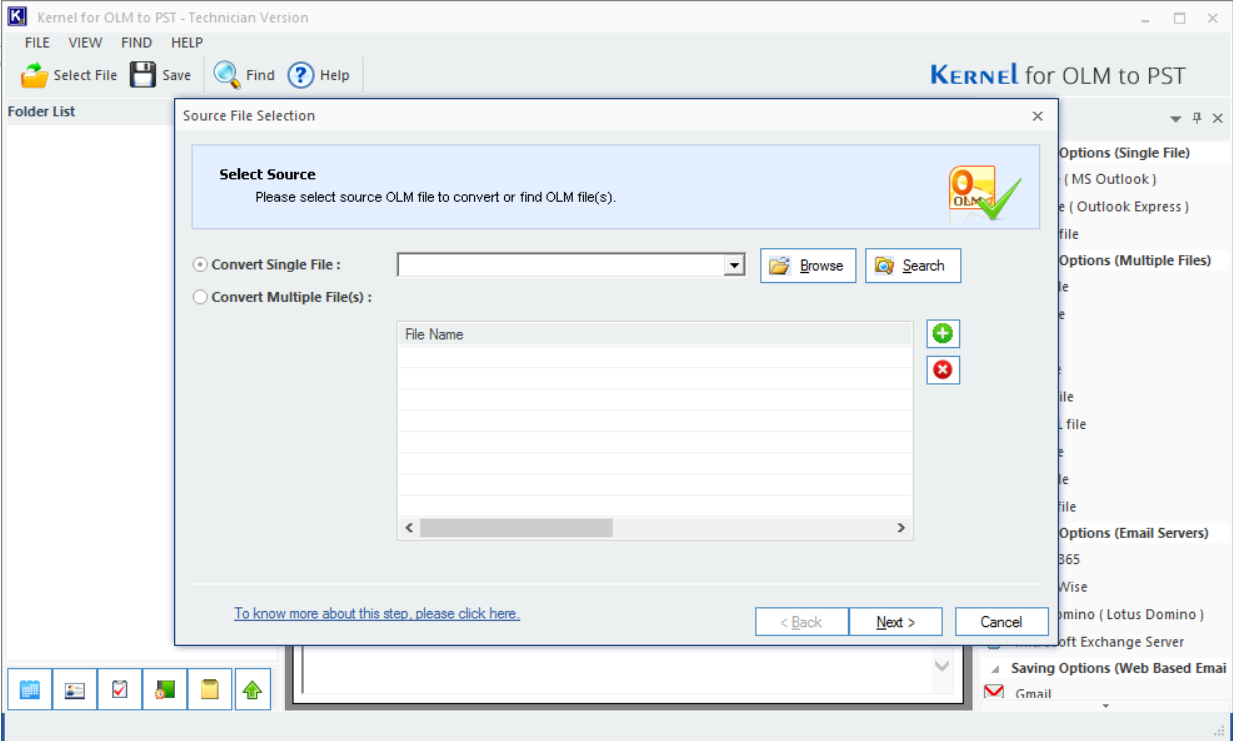Viewport: 1233px width, 741px height.
Task: Click the Browse button
Action: 808,266
